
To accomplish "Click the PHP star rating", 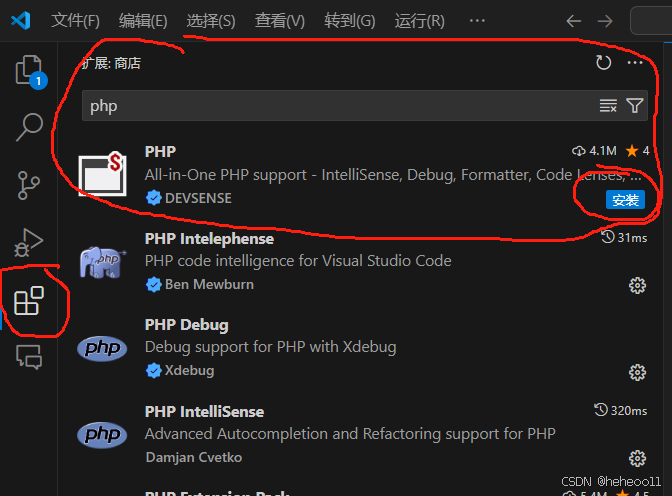I will [637, 151].
